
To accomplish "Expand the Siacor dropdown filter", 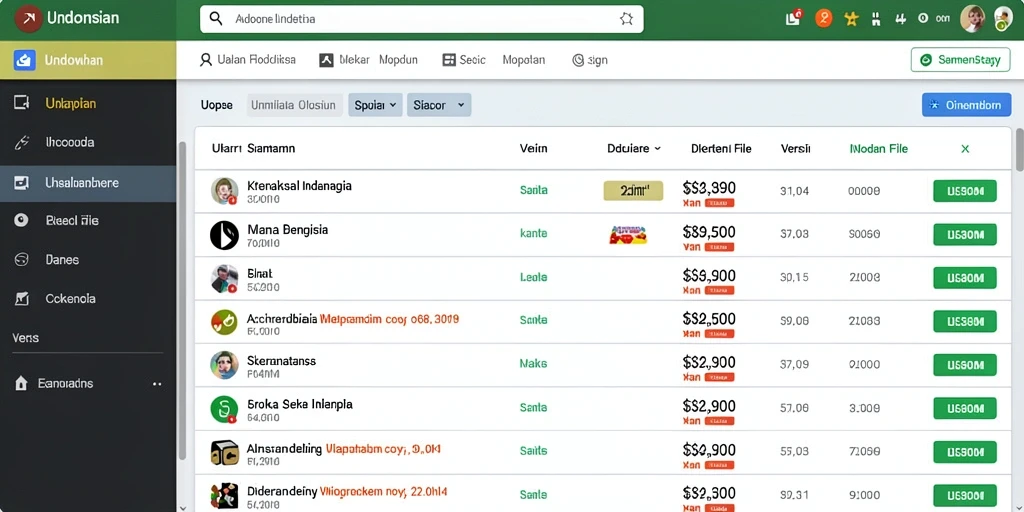I will click(439, 104).
